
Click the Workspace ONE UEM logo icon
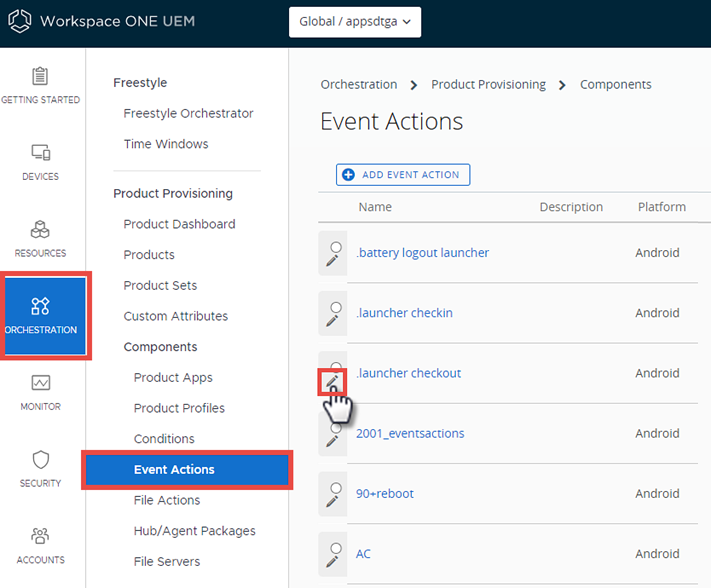pyautogui.click(x=19, y=21)
